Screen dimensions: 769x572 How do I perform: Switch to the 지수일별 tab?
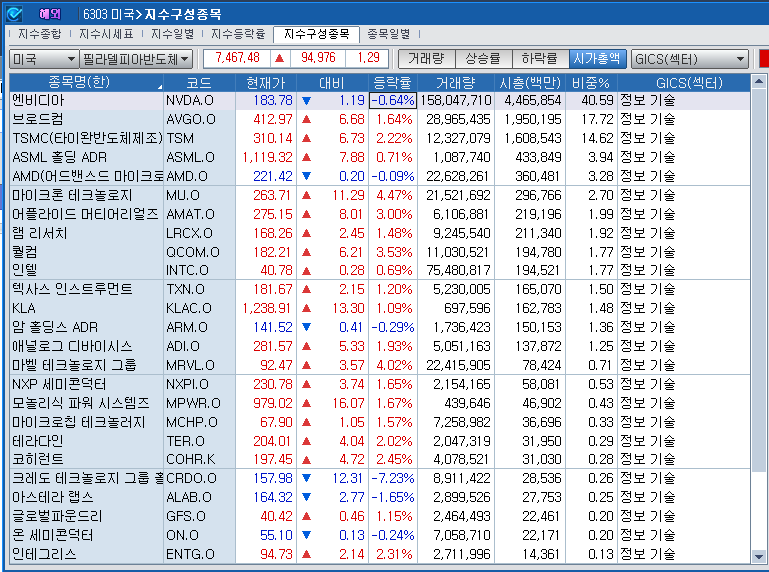172,34
